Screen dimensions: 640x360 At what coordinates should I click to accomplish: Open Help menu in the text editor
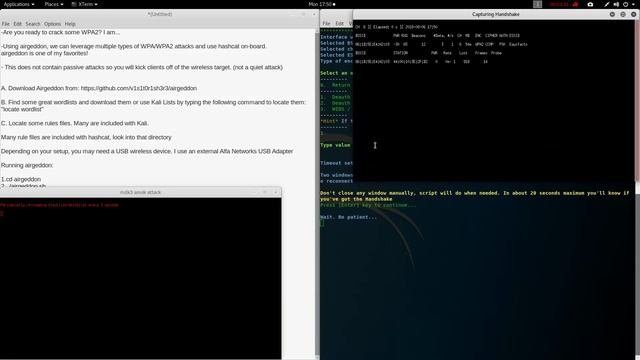pyautogui.click(x=70, y=24)
